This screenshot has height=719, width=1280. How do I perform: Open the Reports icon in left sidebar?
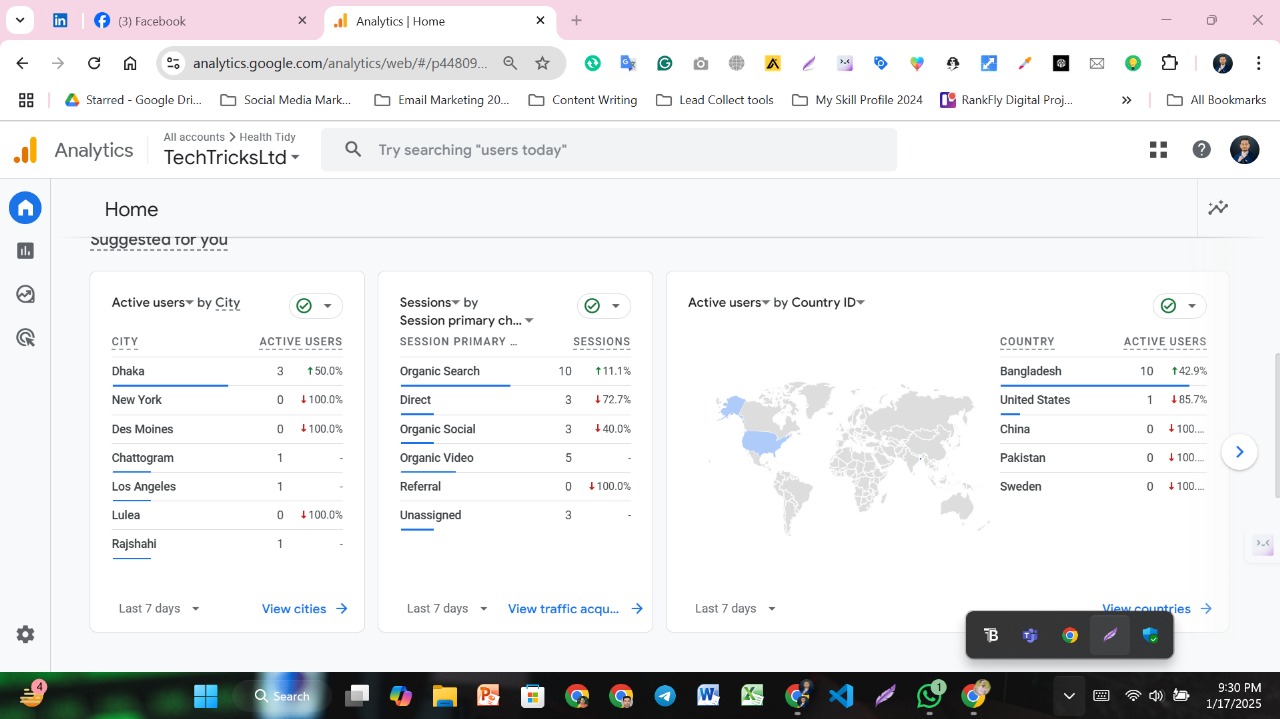click(x=26, y=251)
